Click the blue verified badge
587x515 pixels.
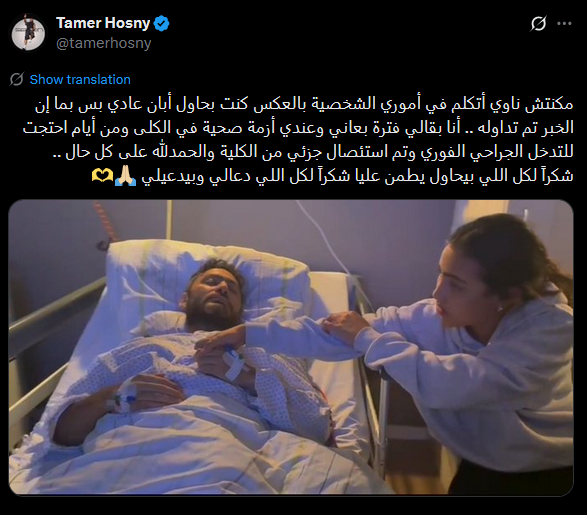[162, 24]
